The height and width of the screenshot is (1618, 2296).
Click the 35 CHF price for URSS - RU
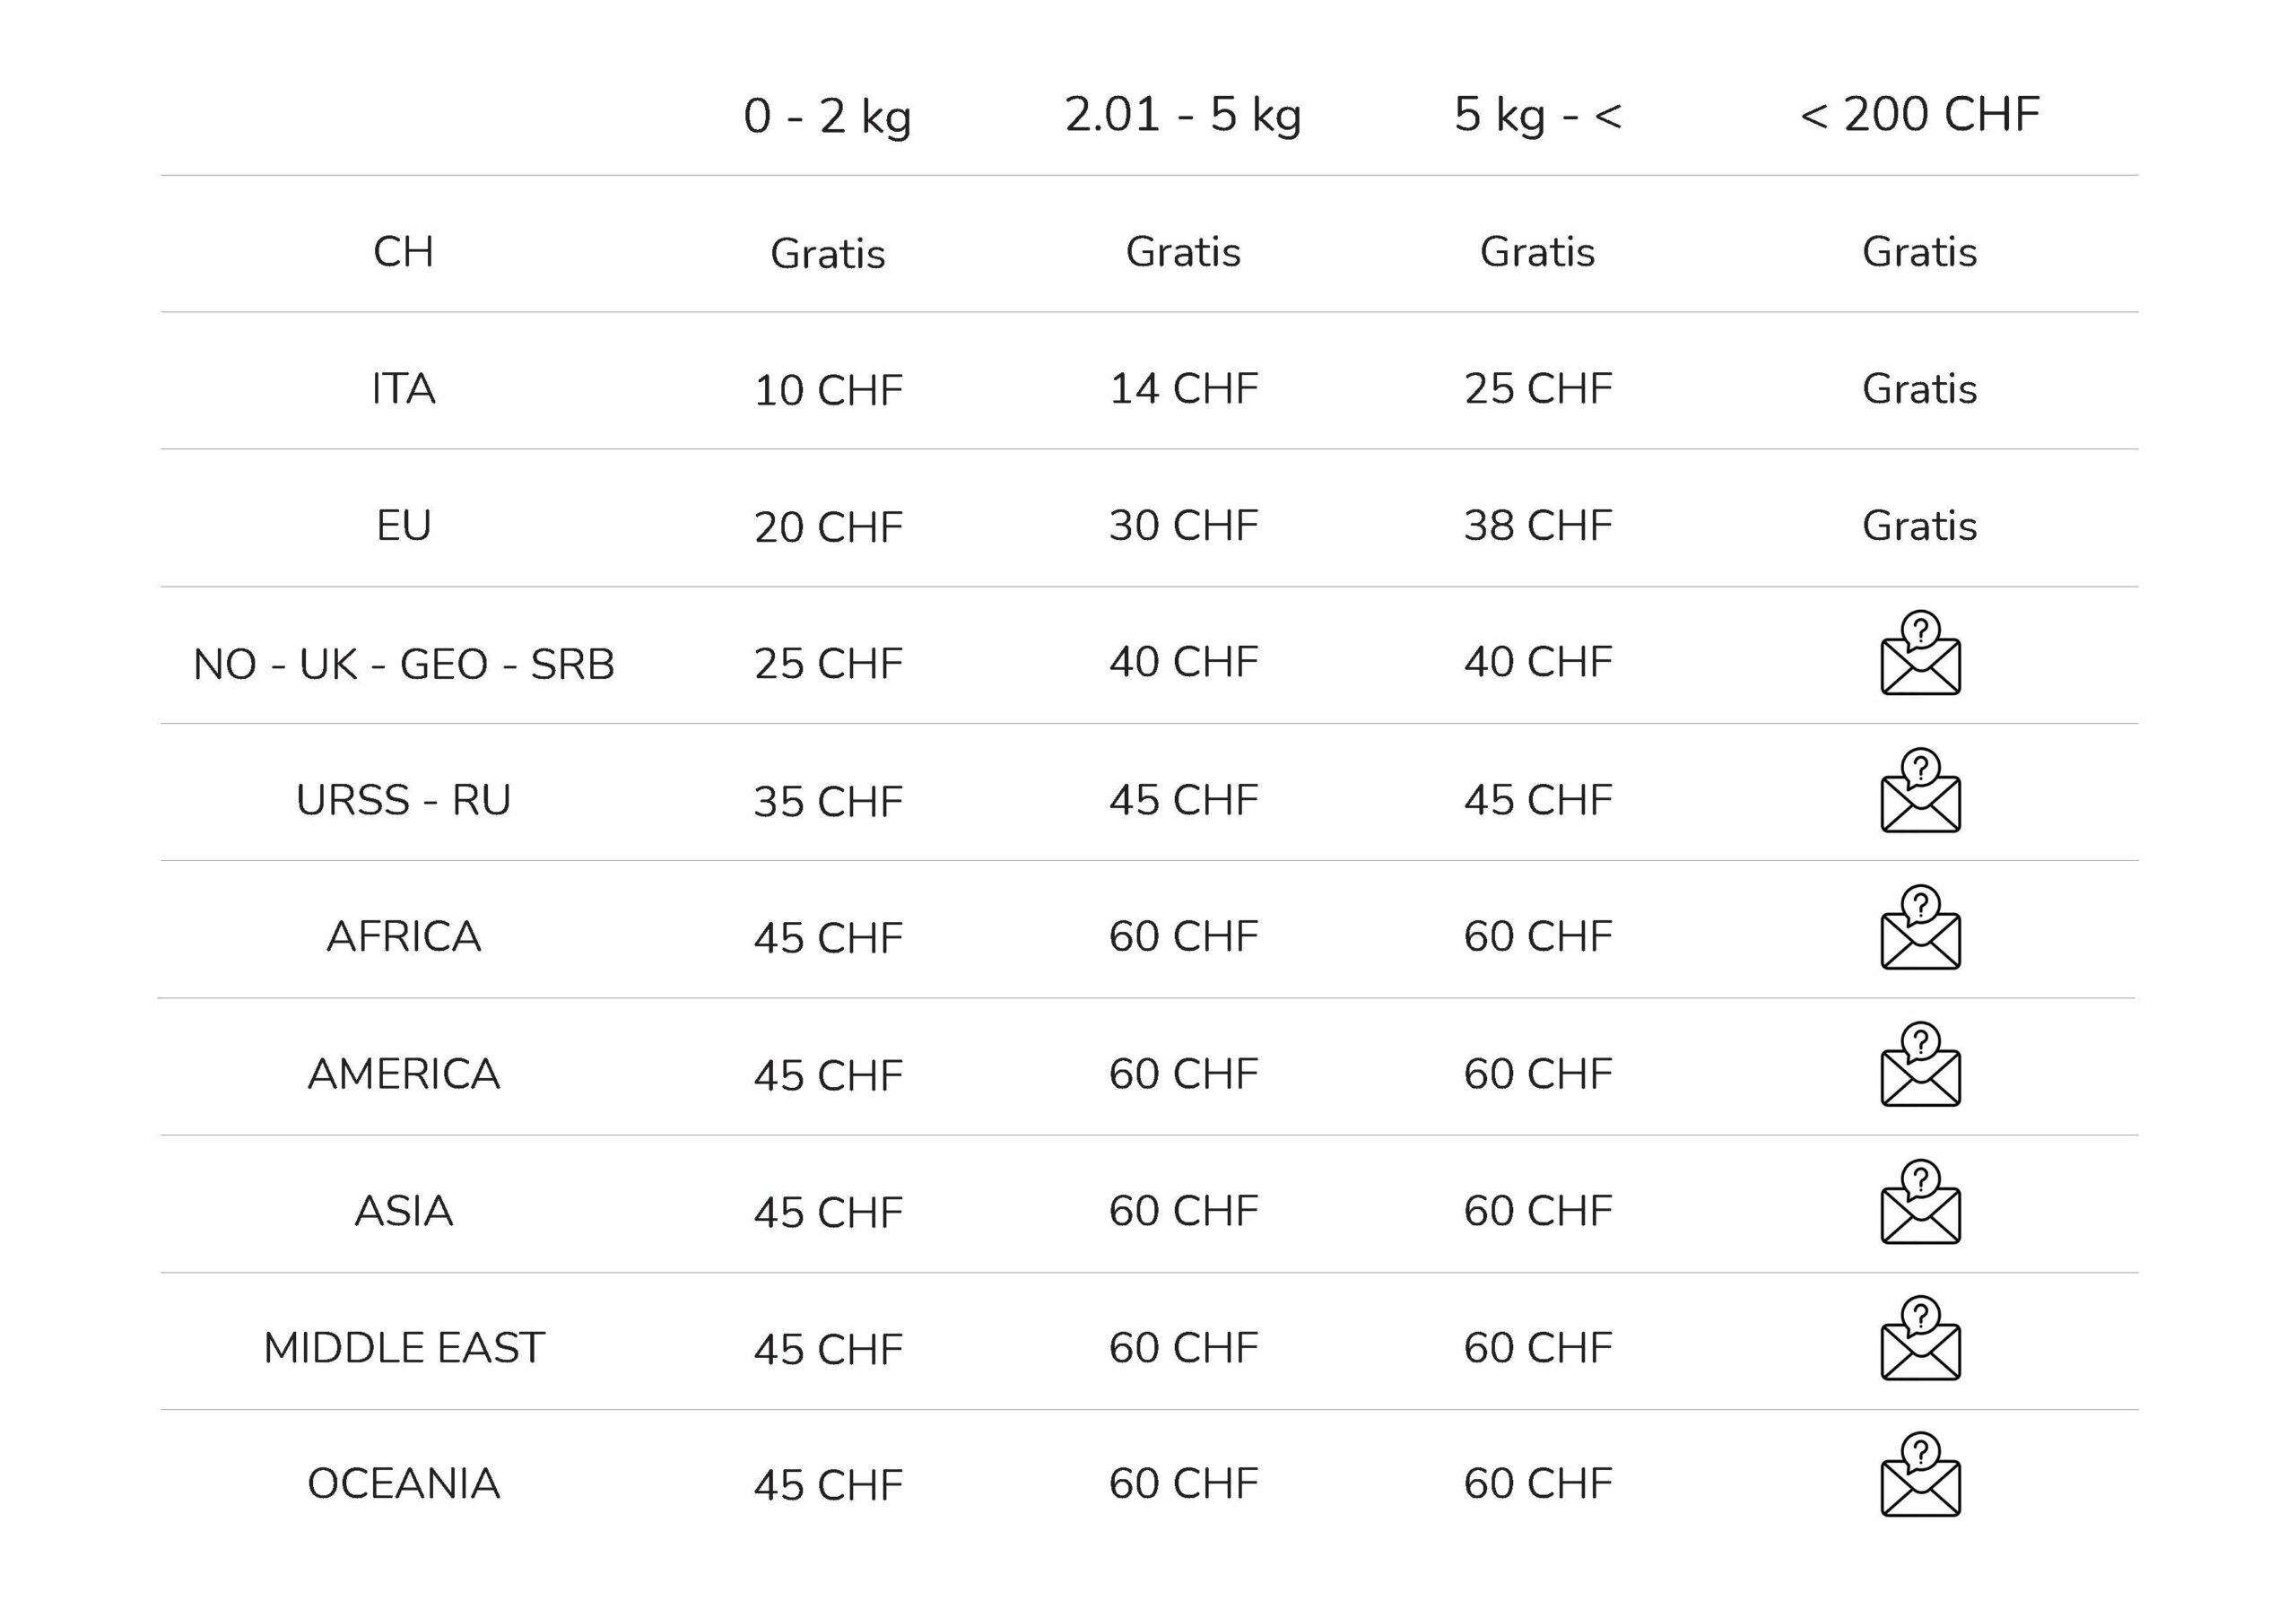pyautogui.click(x=828, y=801)
